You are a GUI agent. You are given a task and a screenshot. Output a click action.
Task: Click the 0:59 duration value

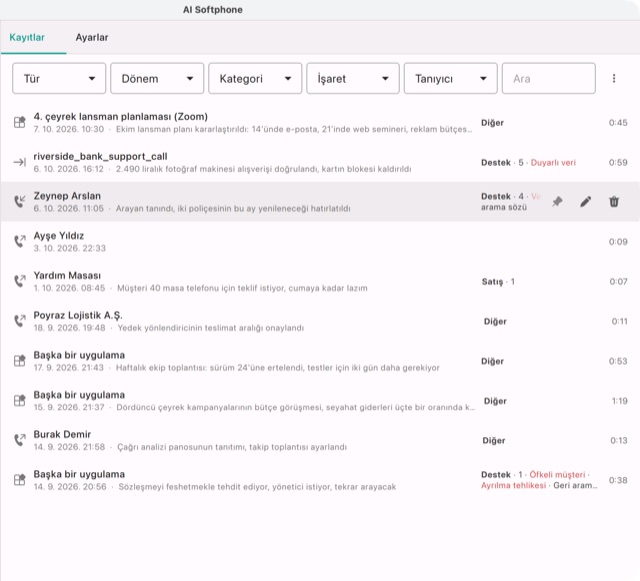pos(618,163)
